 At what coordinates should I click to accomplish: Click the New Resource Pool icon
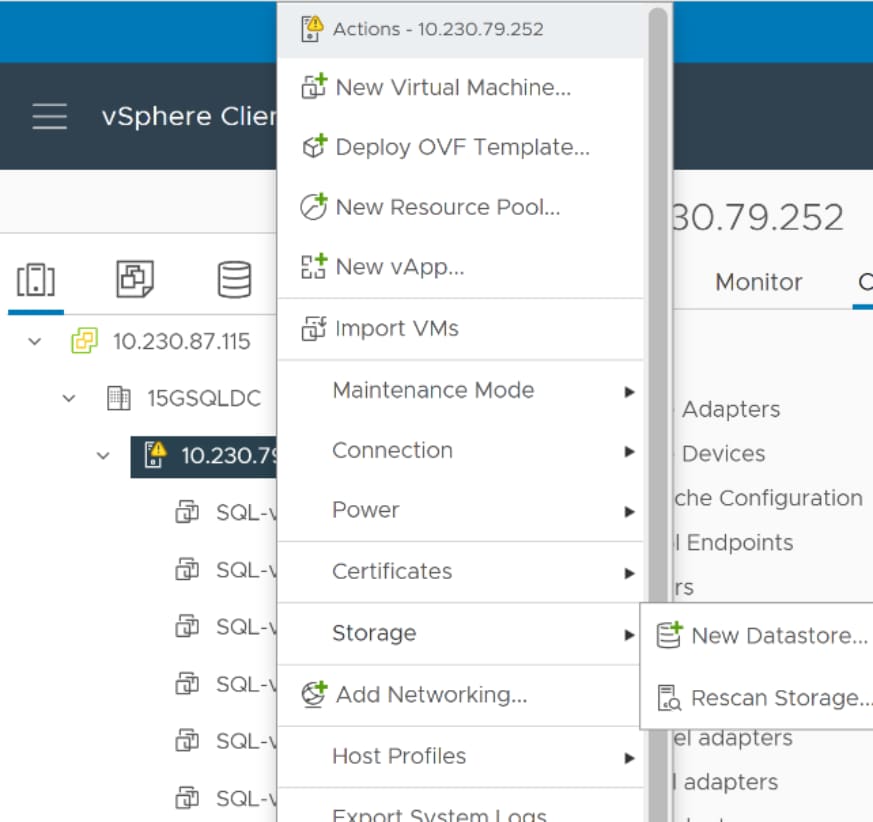pyautogui.click(x=314, y=207)
